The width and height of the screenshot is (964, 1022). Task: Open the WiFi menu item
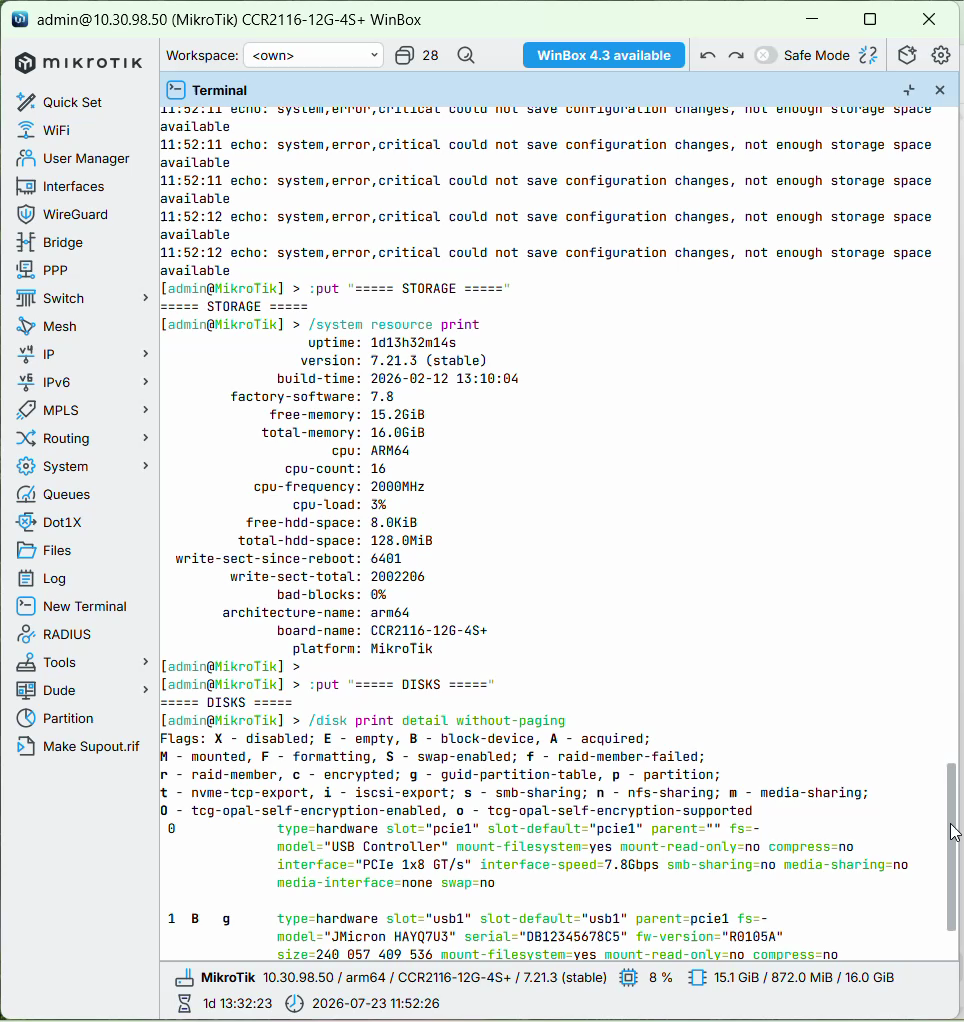coord(56,130)
